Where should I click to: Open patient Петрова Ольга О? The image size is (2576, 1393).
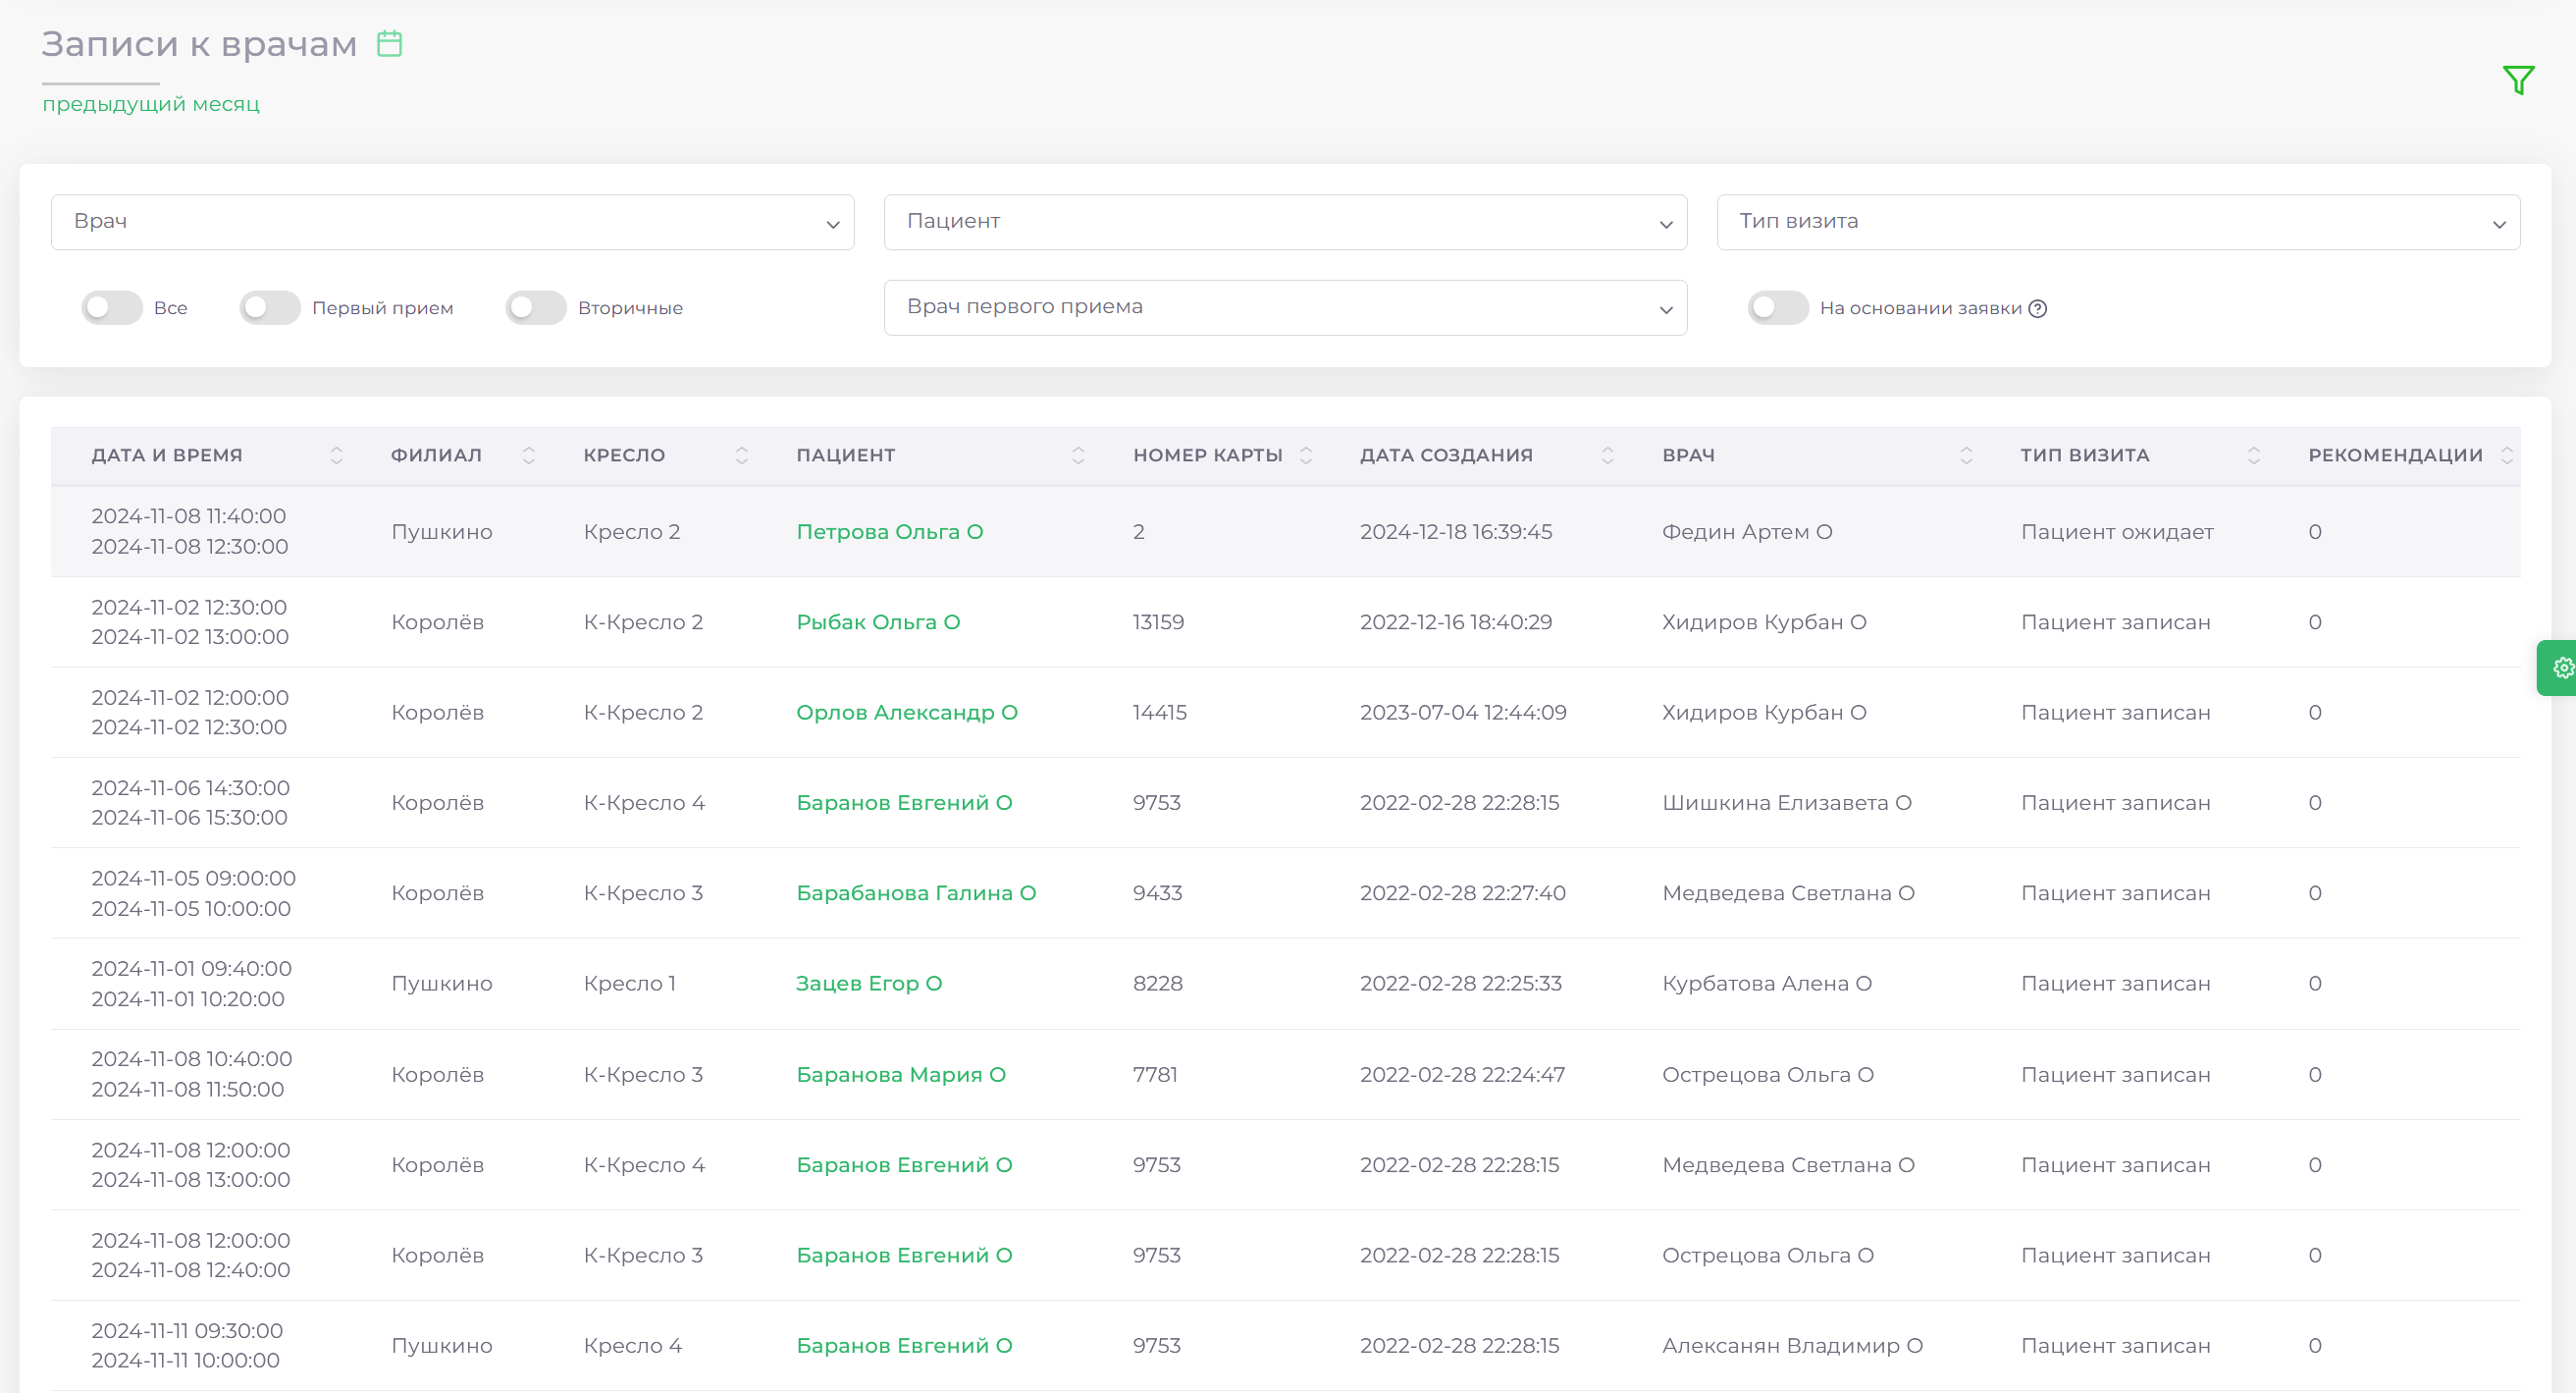tap(889, 532)
